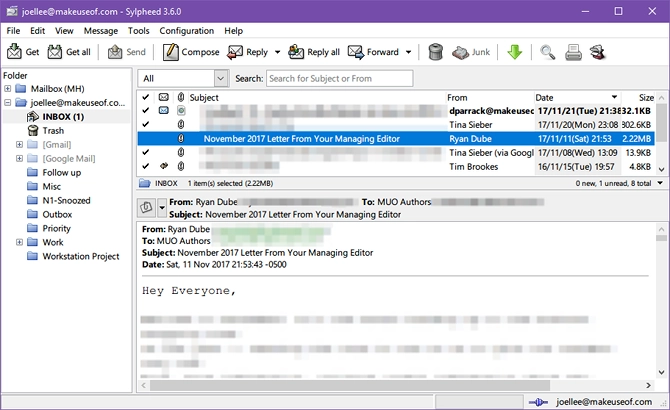Toggle check mark on dparrack message row
Viewport: 670px width, 410px height.
(146, 111)
